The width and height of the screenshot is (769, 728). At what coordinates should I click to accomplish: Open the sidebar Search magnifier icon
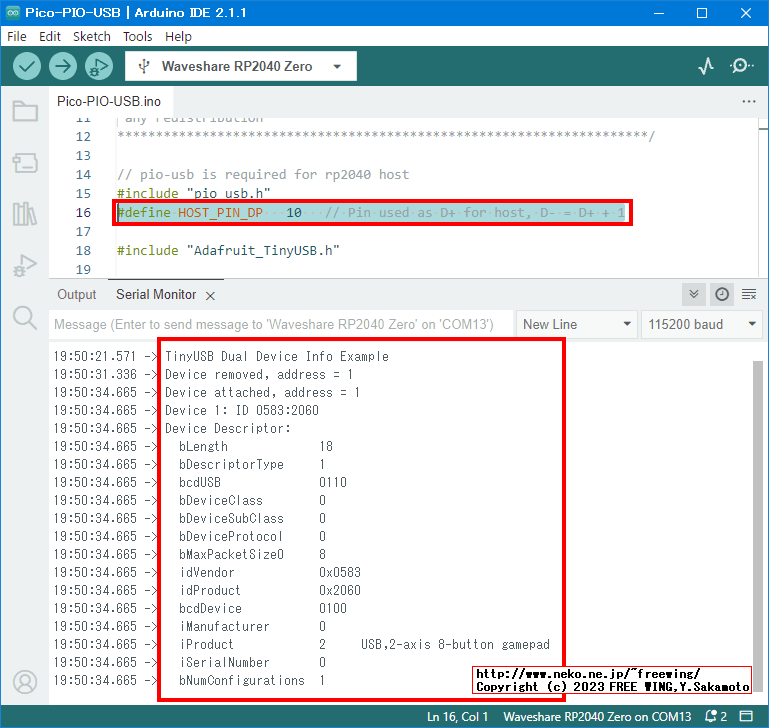pyautogui.click(x=25, y=317)
